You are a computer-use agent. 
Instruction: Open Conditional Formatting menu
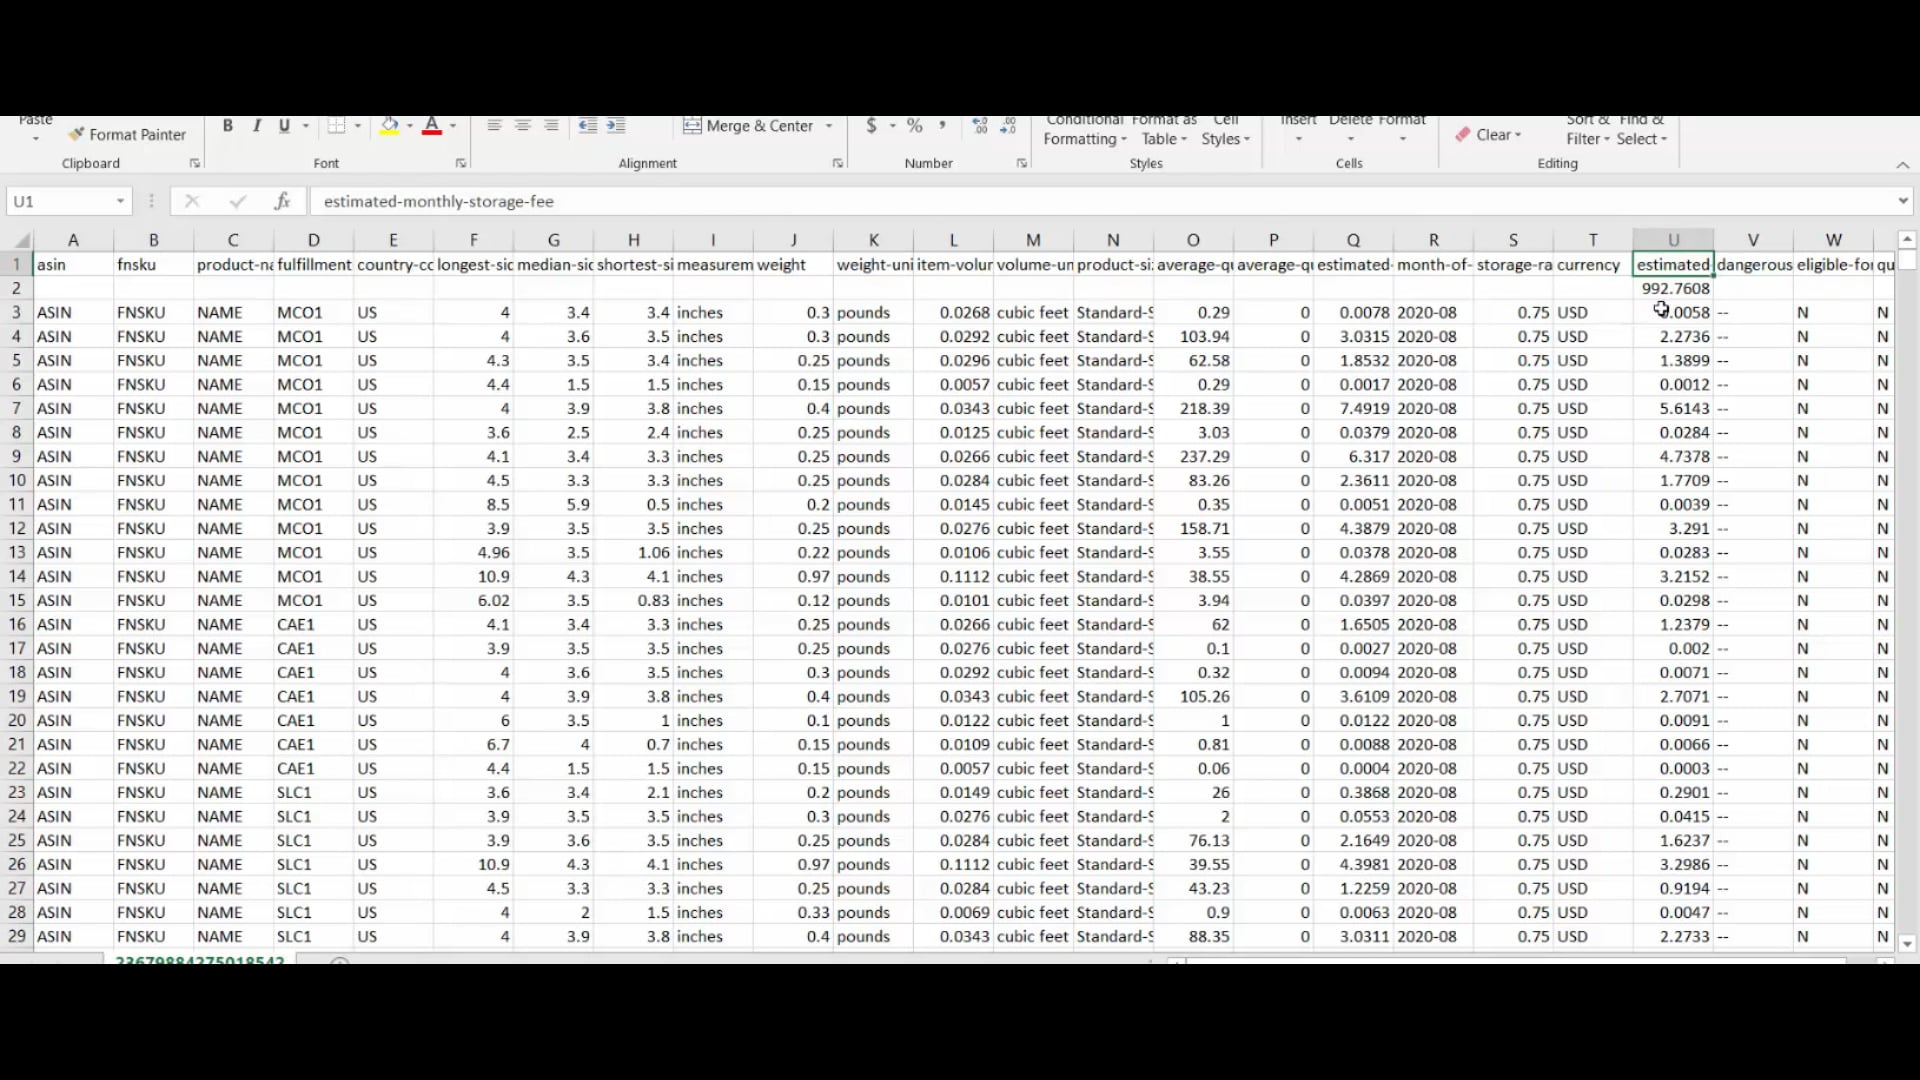pos(1083,128)
